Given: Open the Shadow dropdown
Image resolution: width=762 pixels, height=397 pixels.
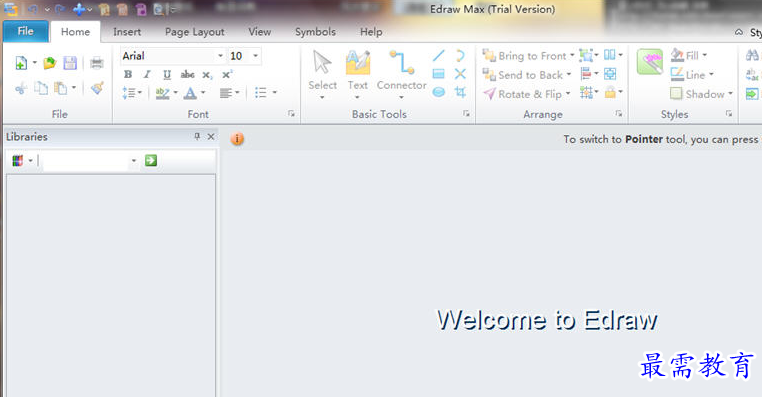Looking at the screenshot, I should coord(702,93).
